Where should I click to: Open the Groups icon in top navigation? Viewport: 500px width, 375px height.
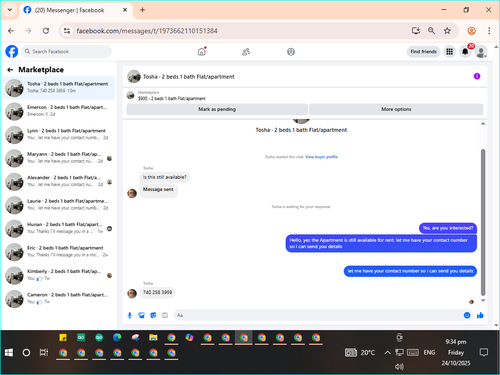click(291, 52)
